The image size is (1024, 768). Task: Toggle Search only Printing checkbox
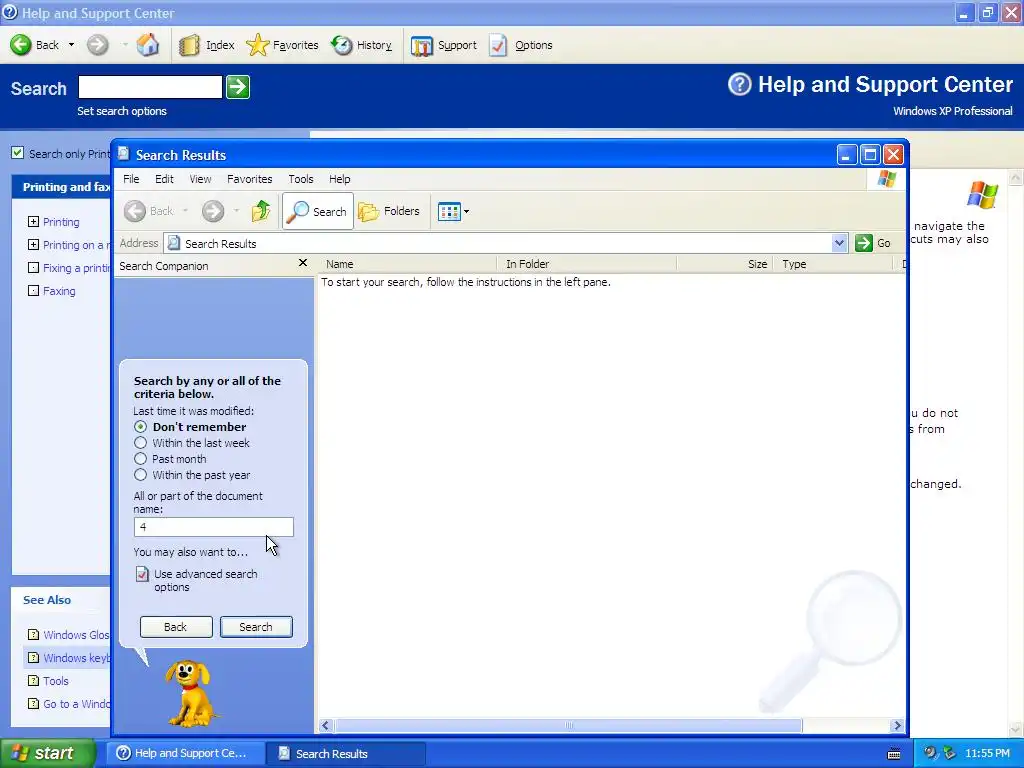(x=18, y=153)
